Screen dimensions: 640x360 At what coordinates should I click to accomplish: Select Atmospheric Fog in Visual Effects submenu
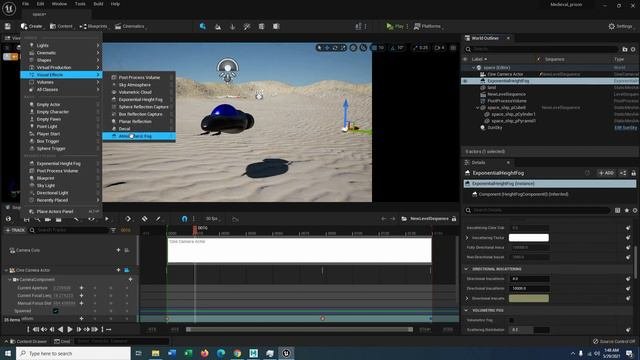(139, 136)
